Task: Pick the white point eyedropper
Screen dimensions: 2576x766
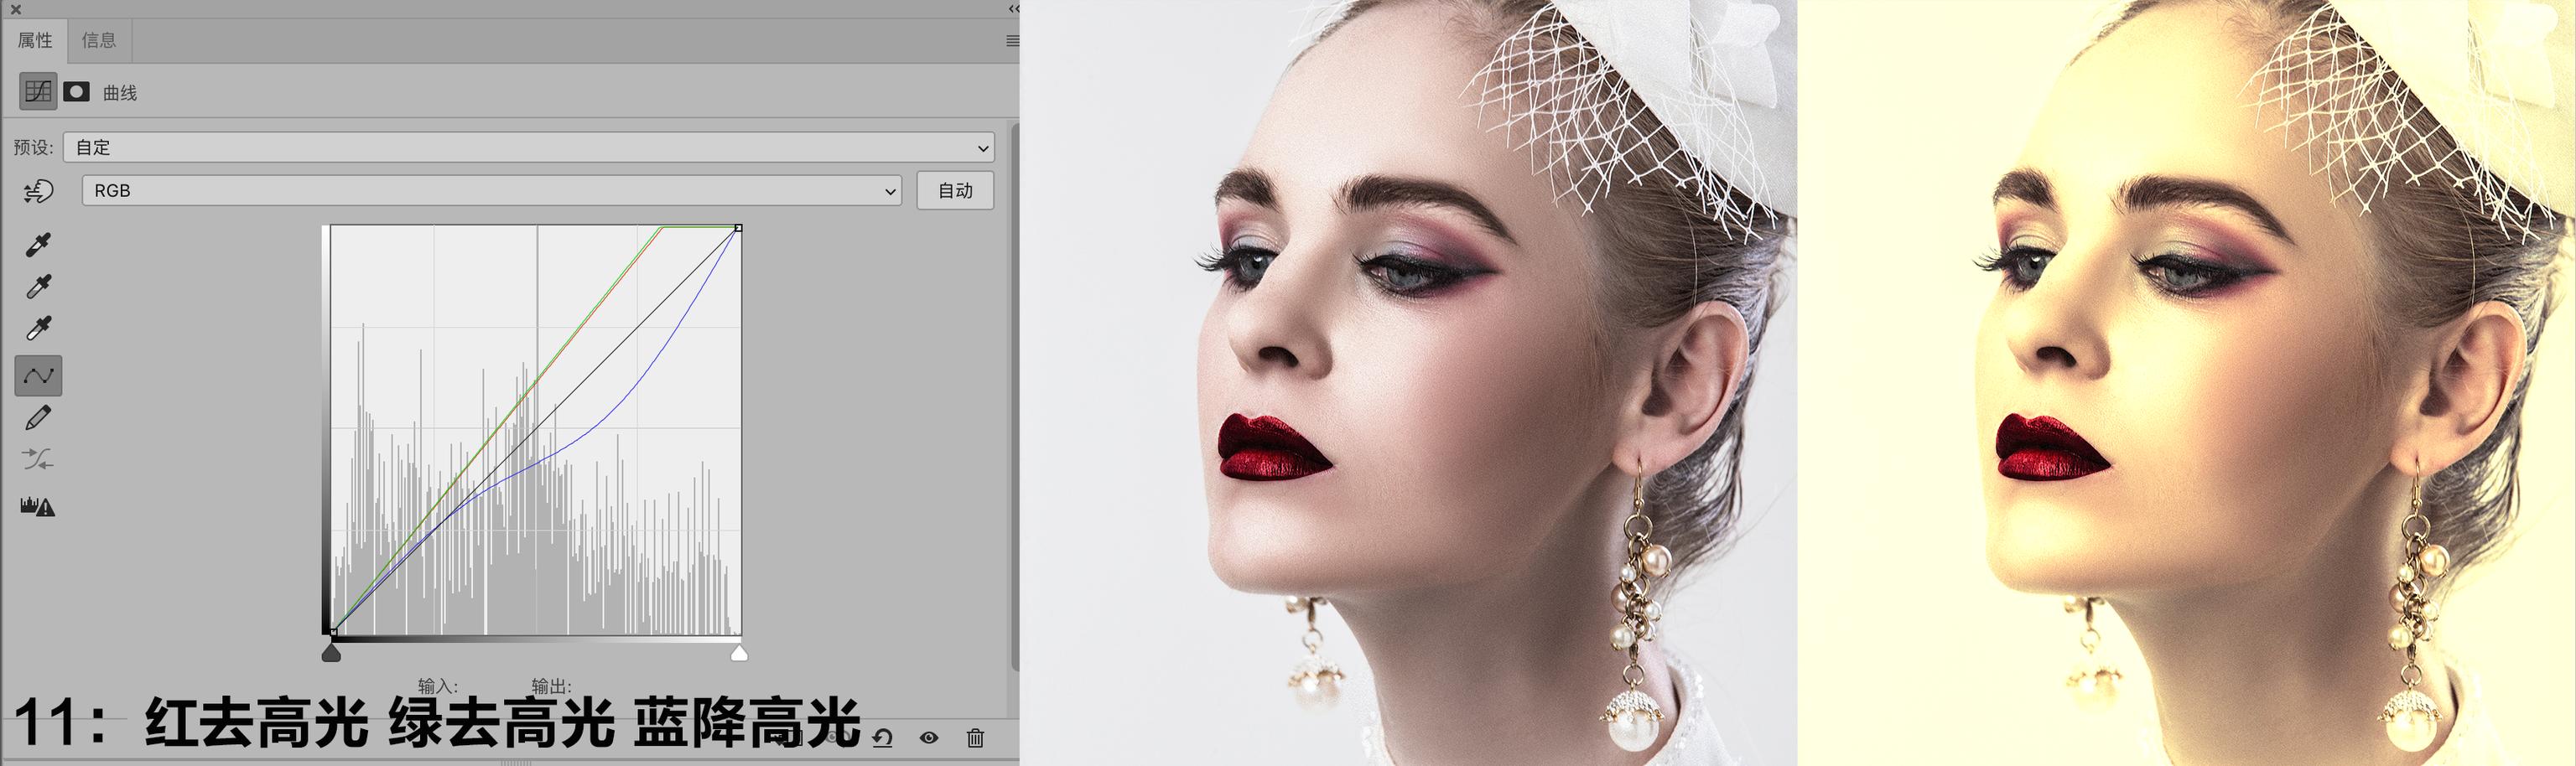Action: point(38,329)
